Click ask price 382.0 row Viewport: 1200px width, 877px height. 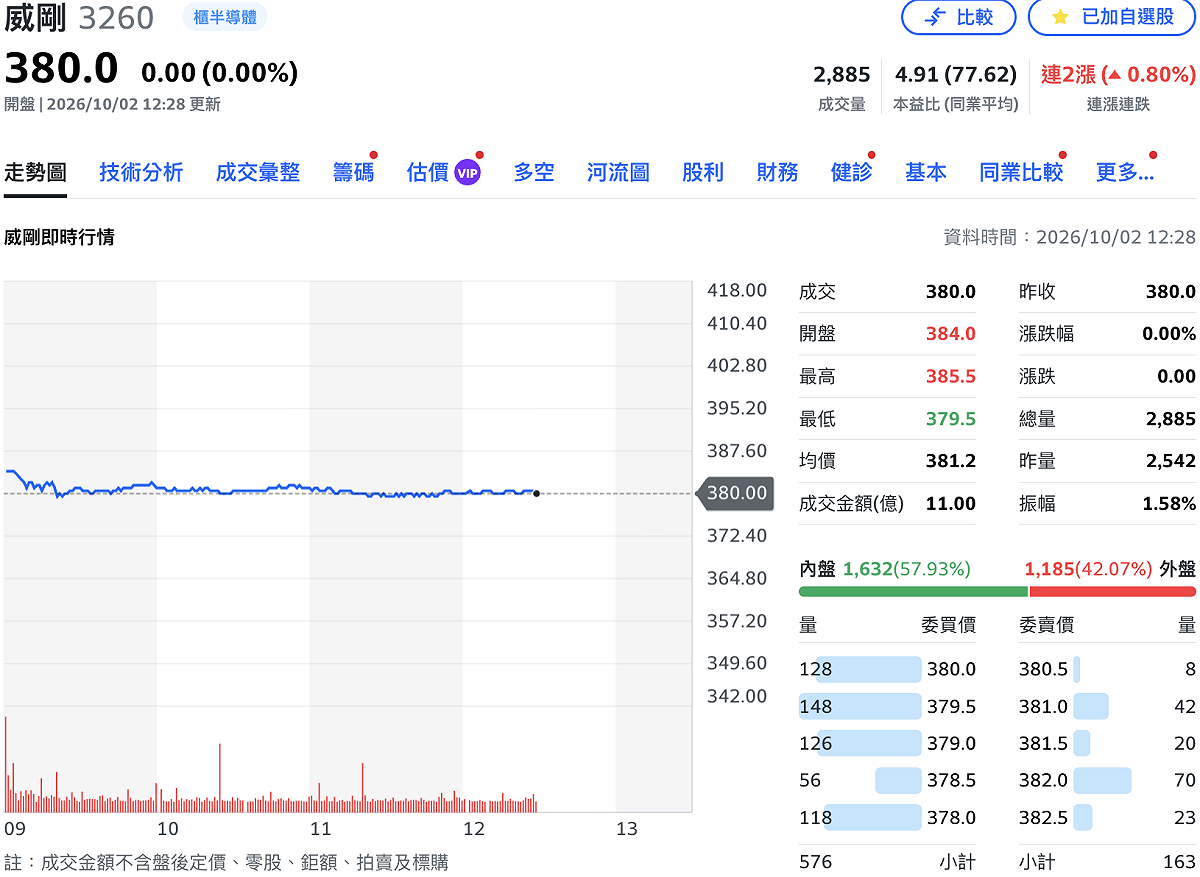pos(1107,780)
